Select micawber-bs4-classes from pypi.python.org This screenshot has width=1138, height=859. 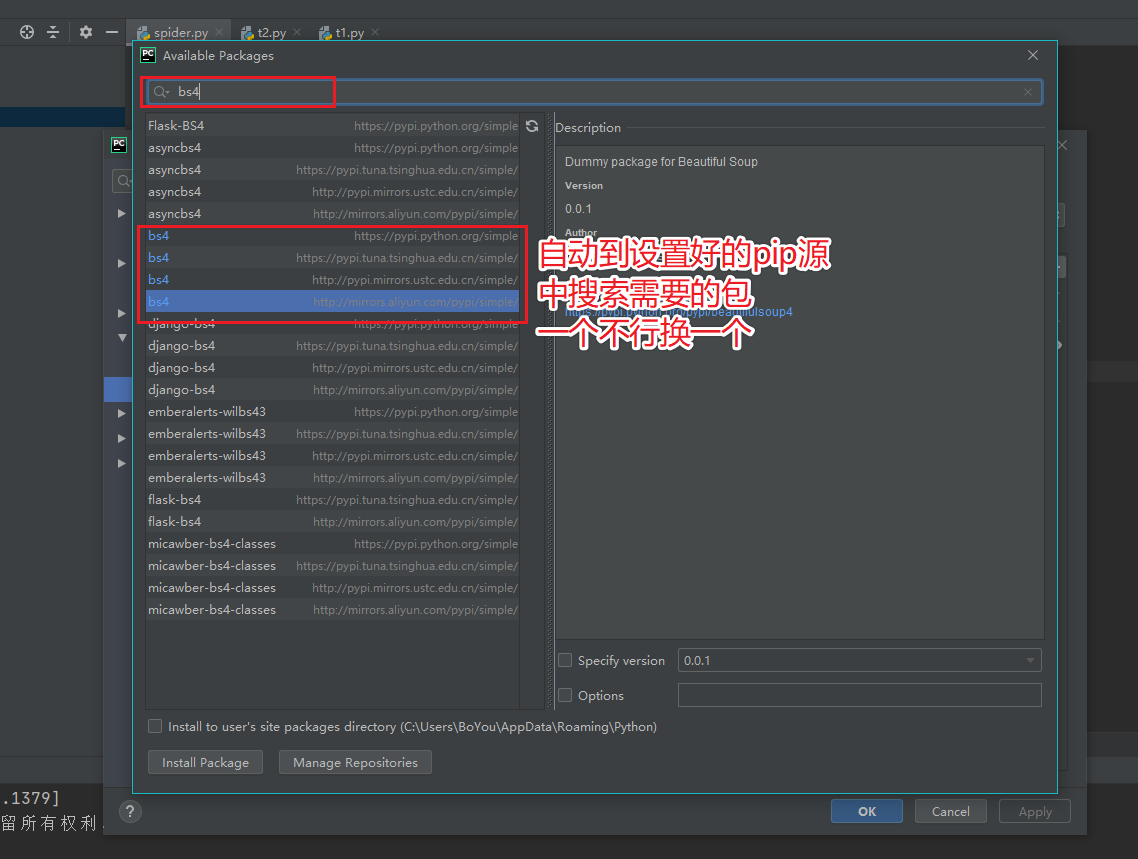coord(332,543)
